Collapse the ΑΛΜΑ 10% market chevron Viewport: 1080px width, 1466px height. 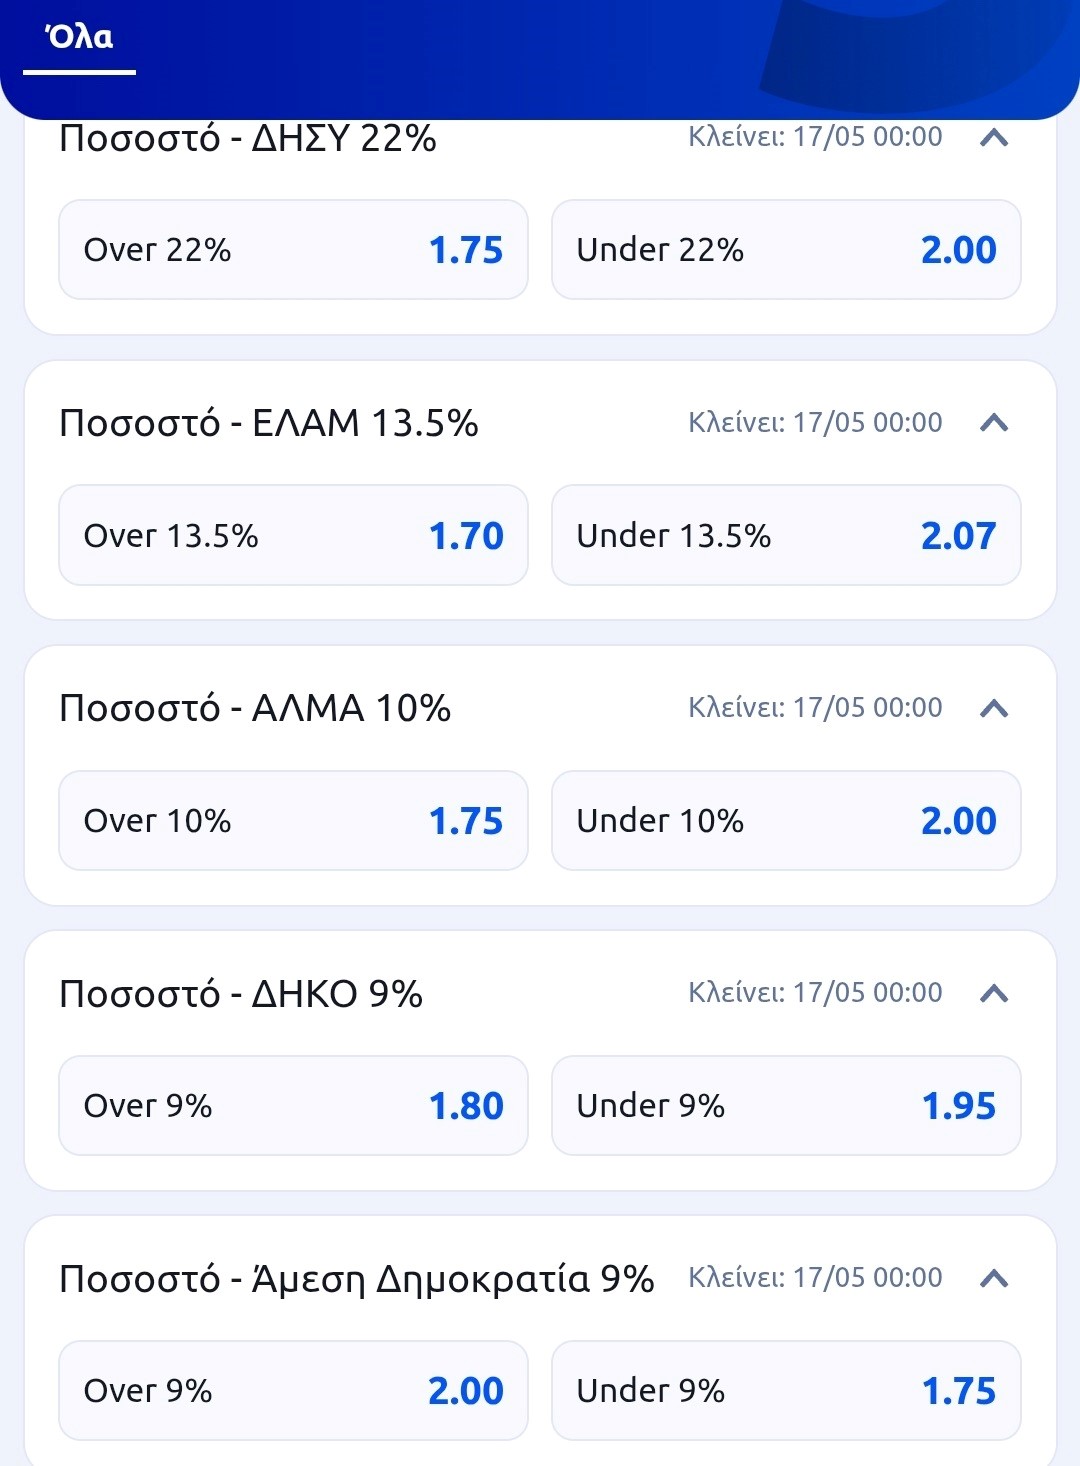tap(993, 708)
